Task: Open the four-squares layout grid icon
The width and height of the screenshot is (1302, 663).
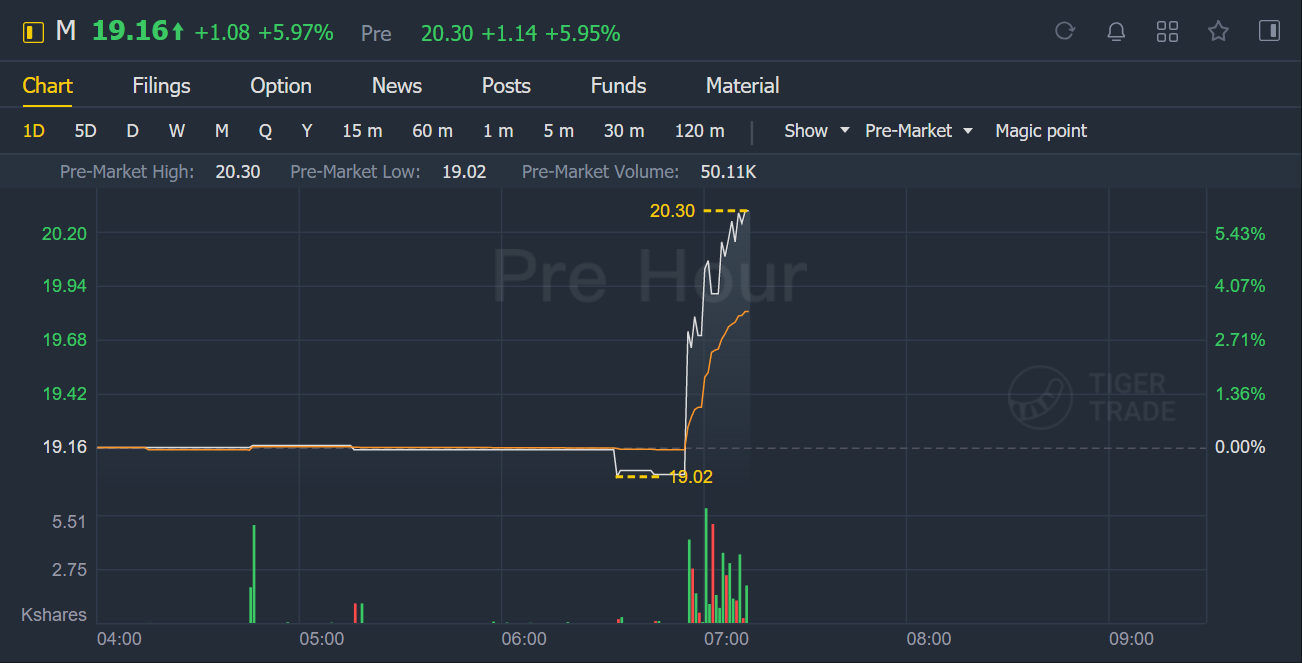Action: (x=1167, y=32)
